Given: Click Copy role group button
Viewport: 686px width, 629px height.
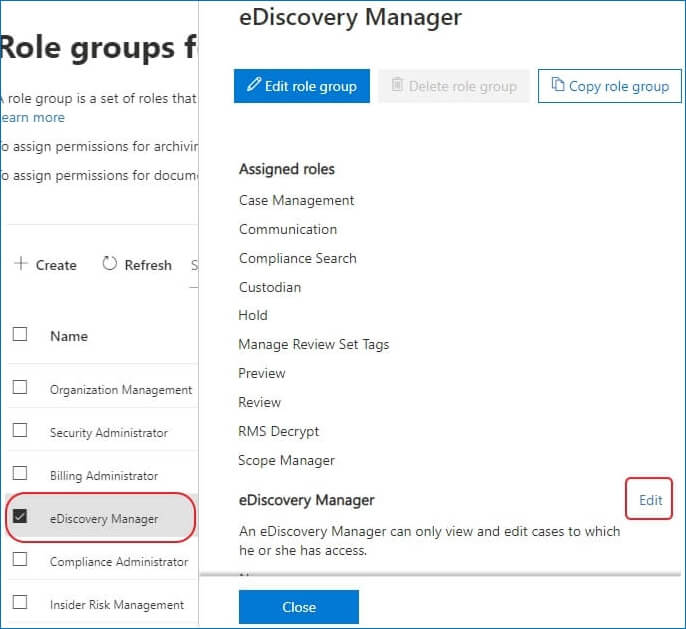Looking at the screenshot, I should click(x=609, y=86).
